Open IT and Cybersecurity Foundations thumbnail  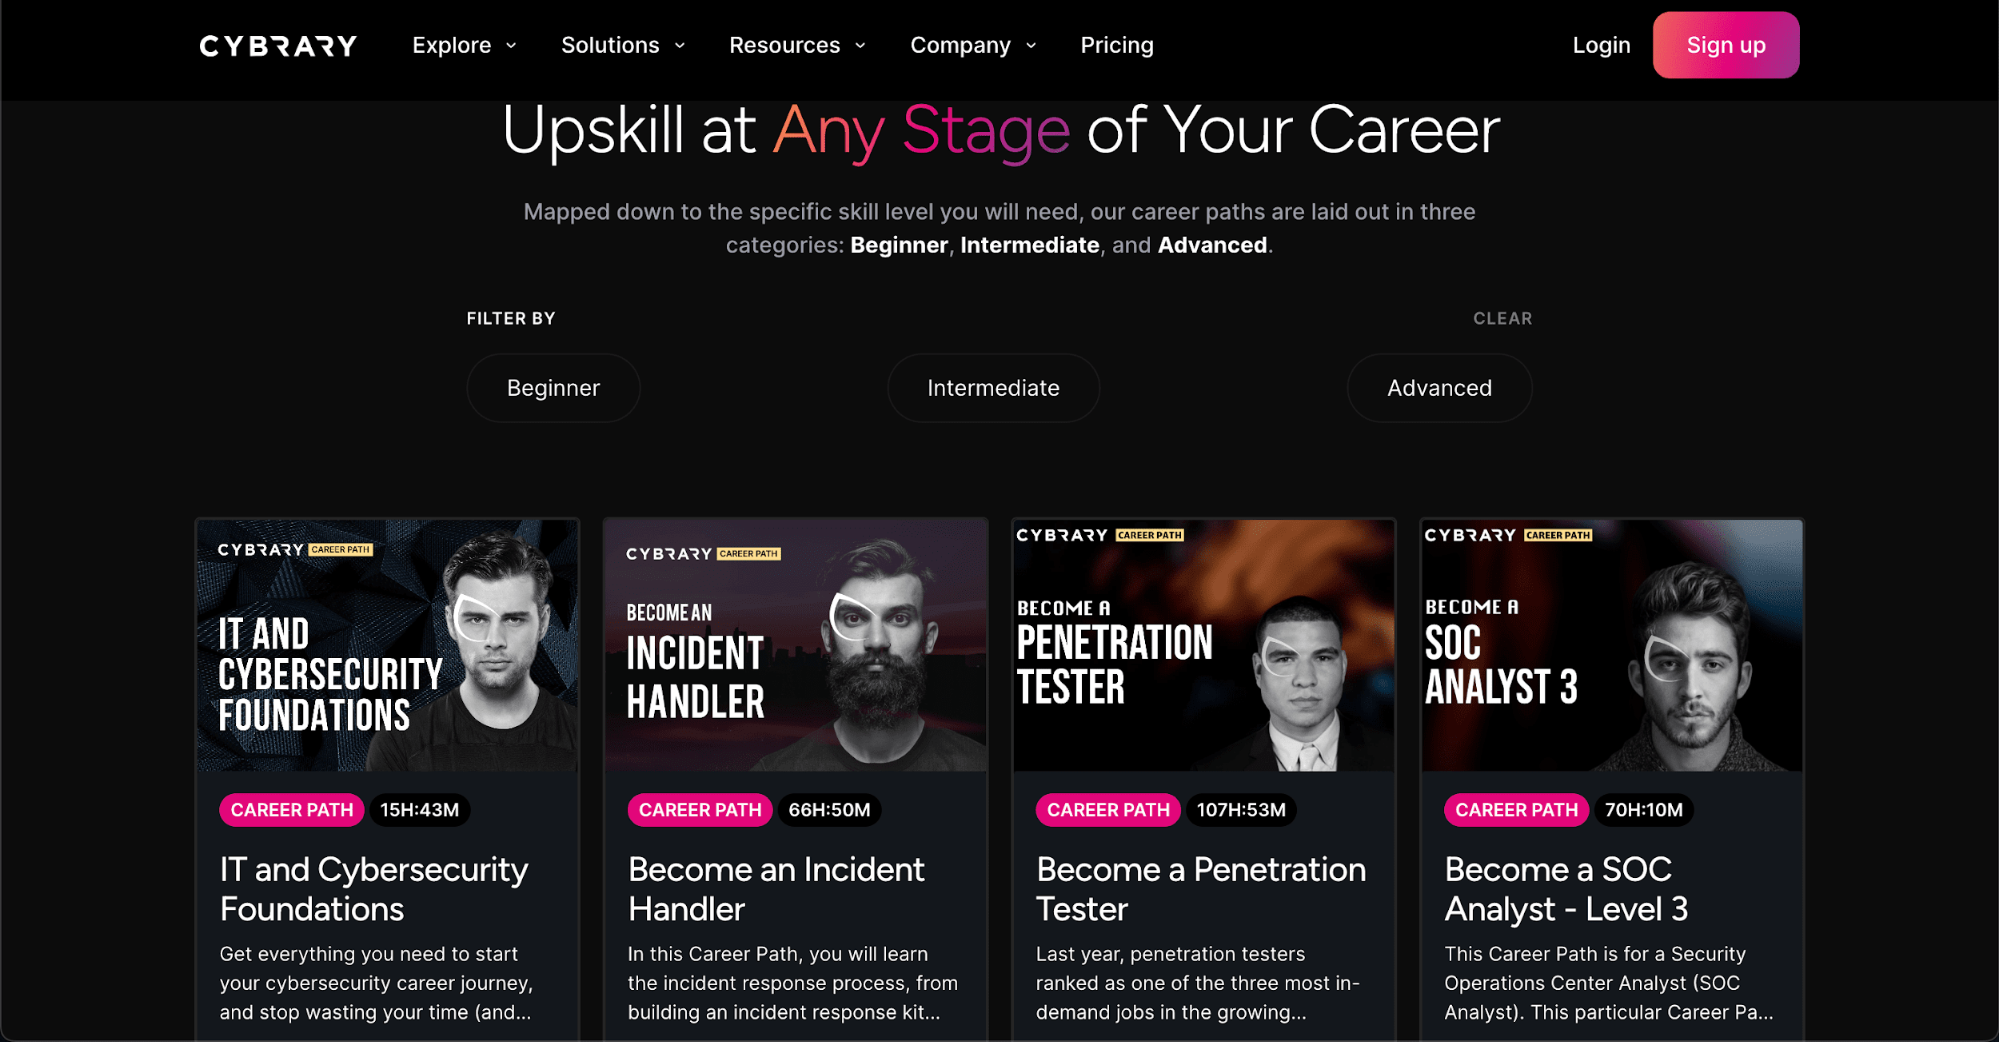(387, 645)
